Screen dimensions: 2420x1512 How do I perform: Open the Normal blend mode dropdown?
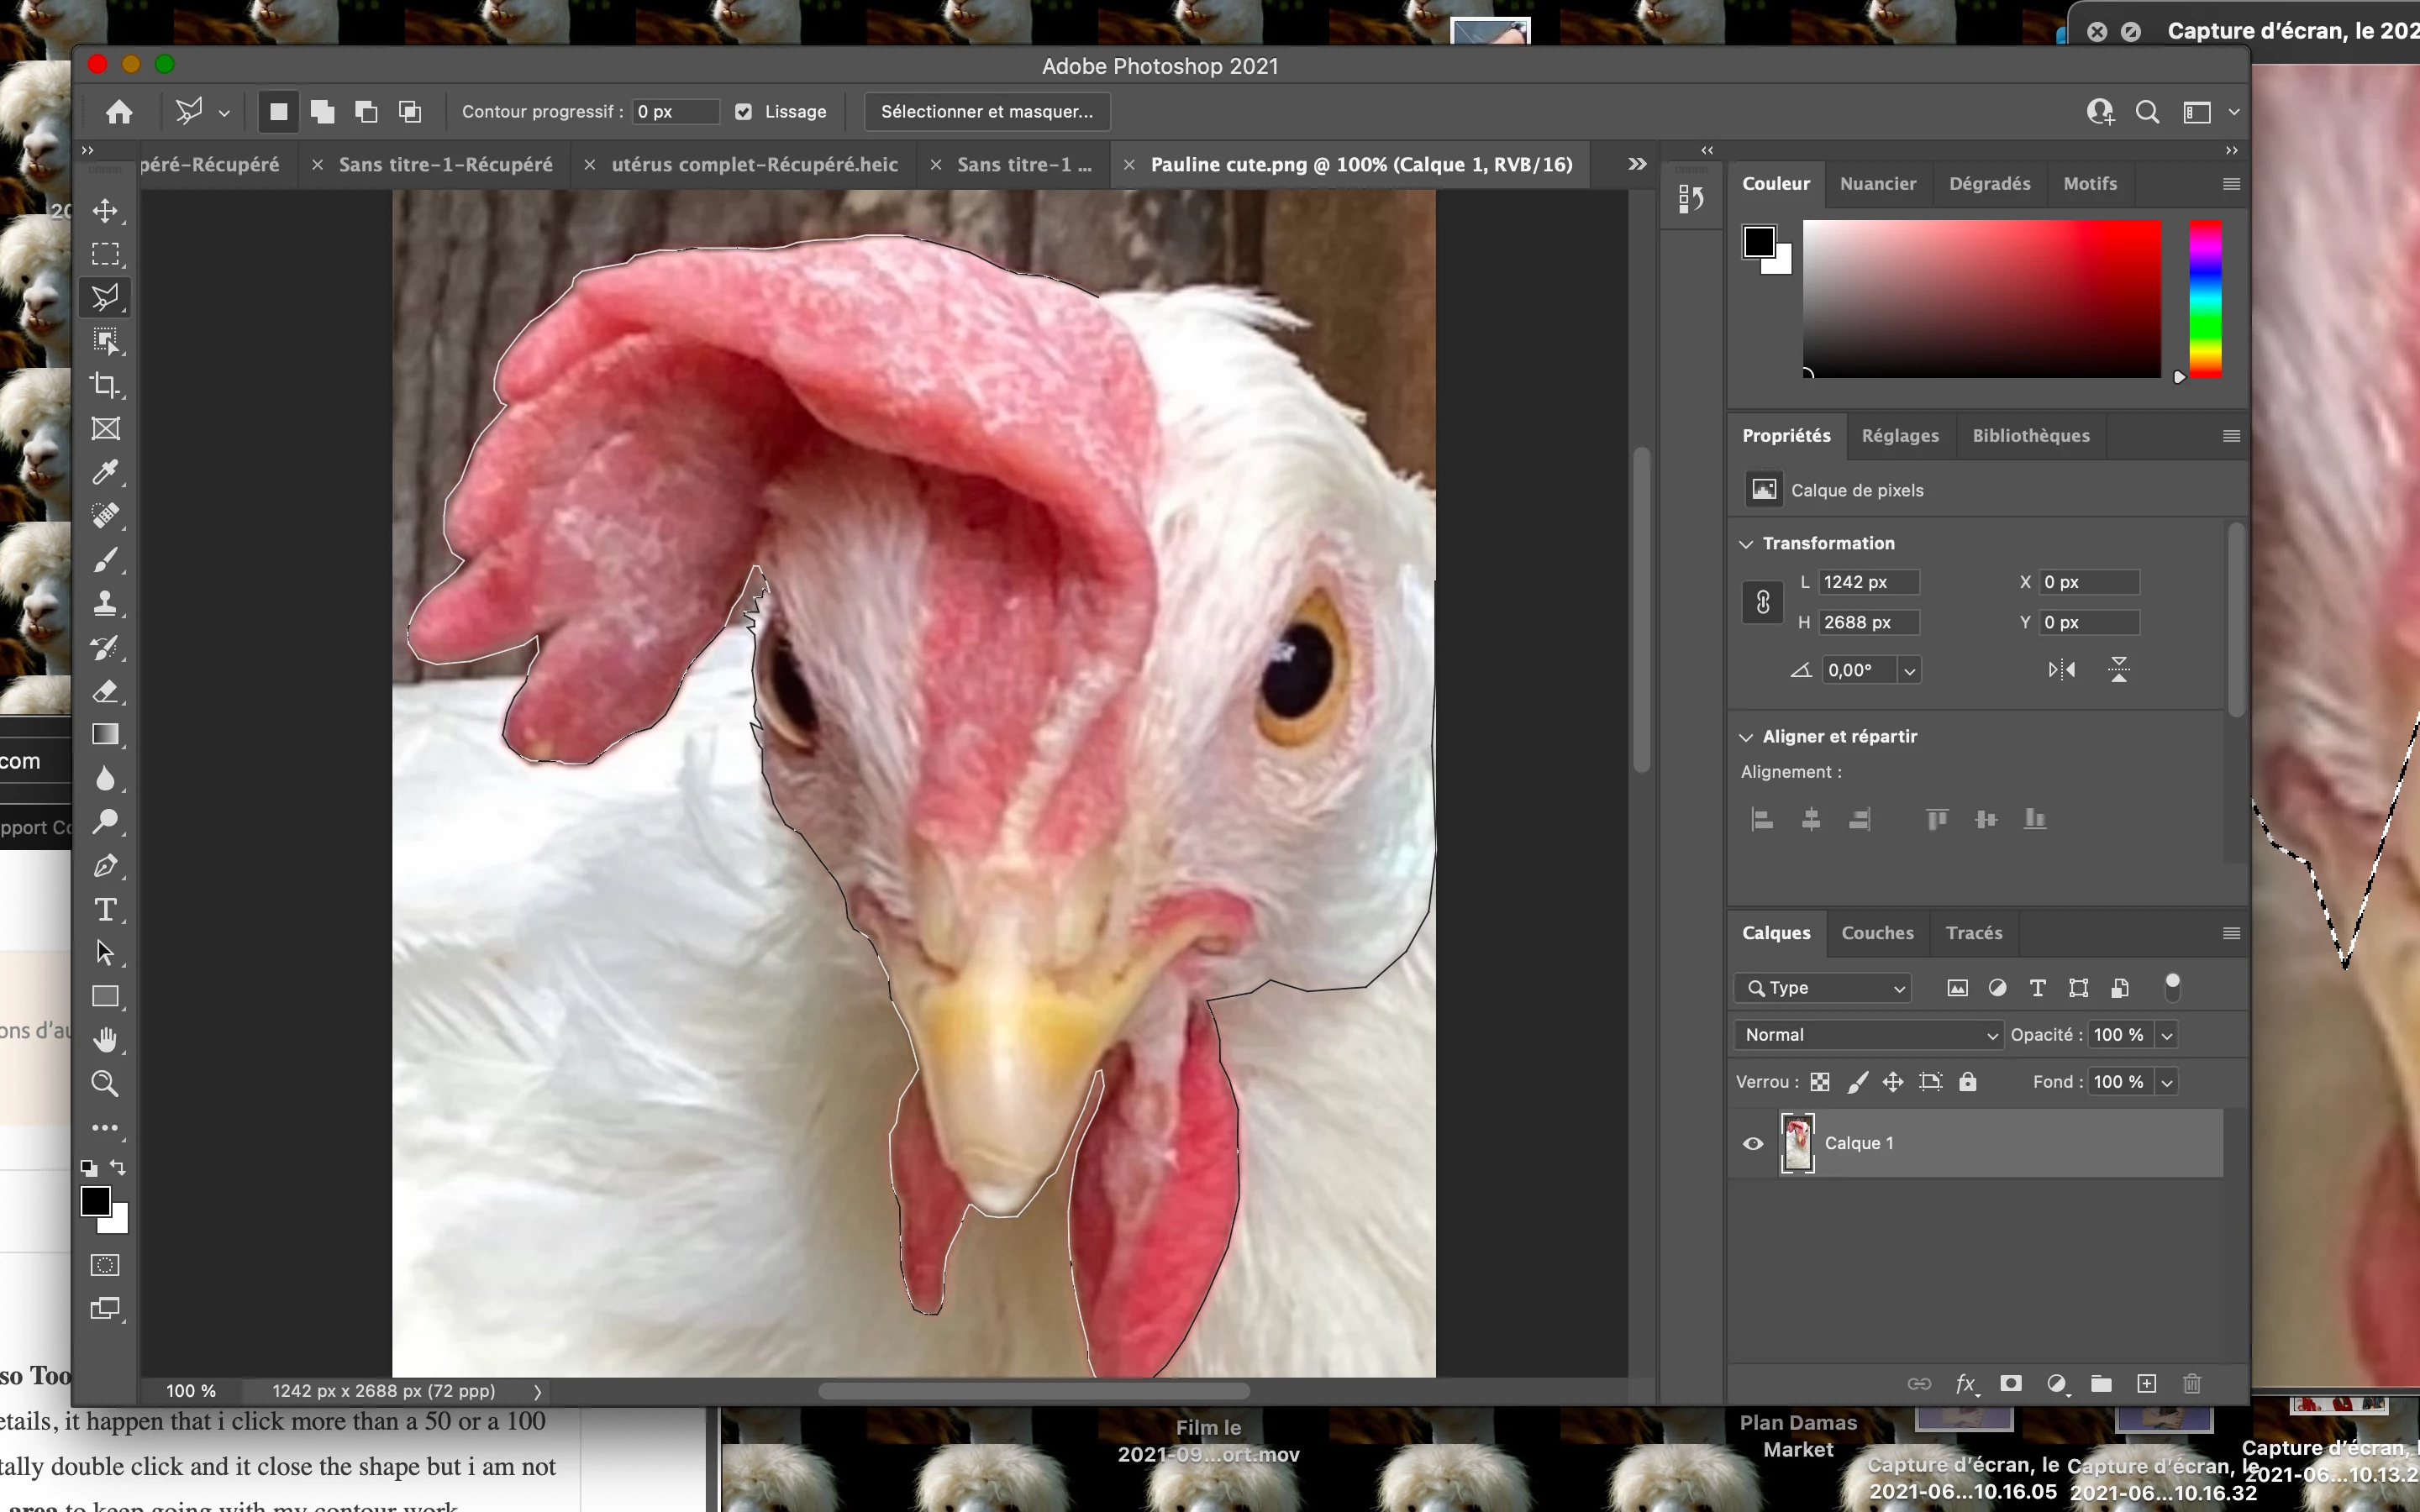(x=1868, y=1035)
